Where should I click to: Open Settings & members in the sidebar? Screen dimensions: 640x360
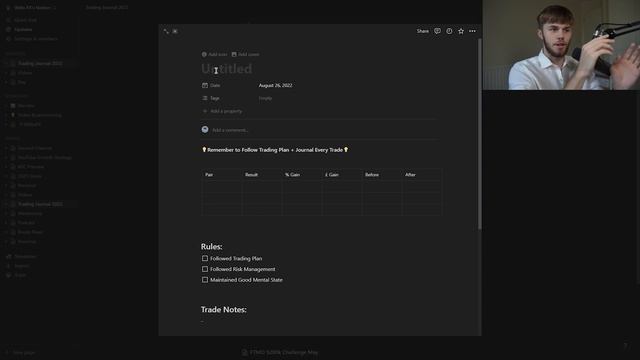tap(36, 39)
